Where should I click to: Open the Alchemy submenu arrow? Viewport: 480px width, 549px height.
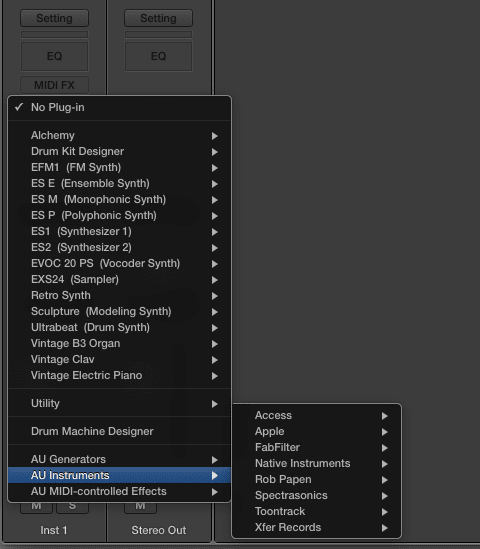pos(215,136)
